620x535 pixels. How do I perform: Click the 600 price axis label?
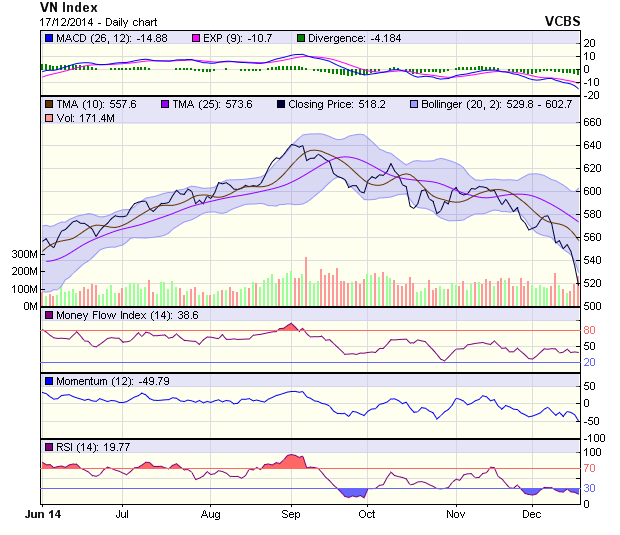[593, 191]
